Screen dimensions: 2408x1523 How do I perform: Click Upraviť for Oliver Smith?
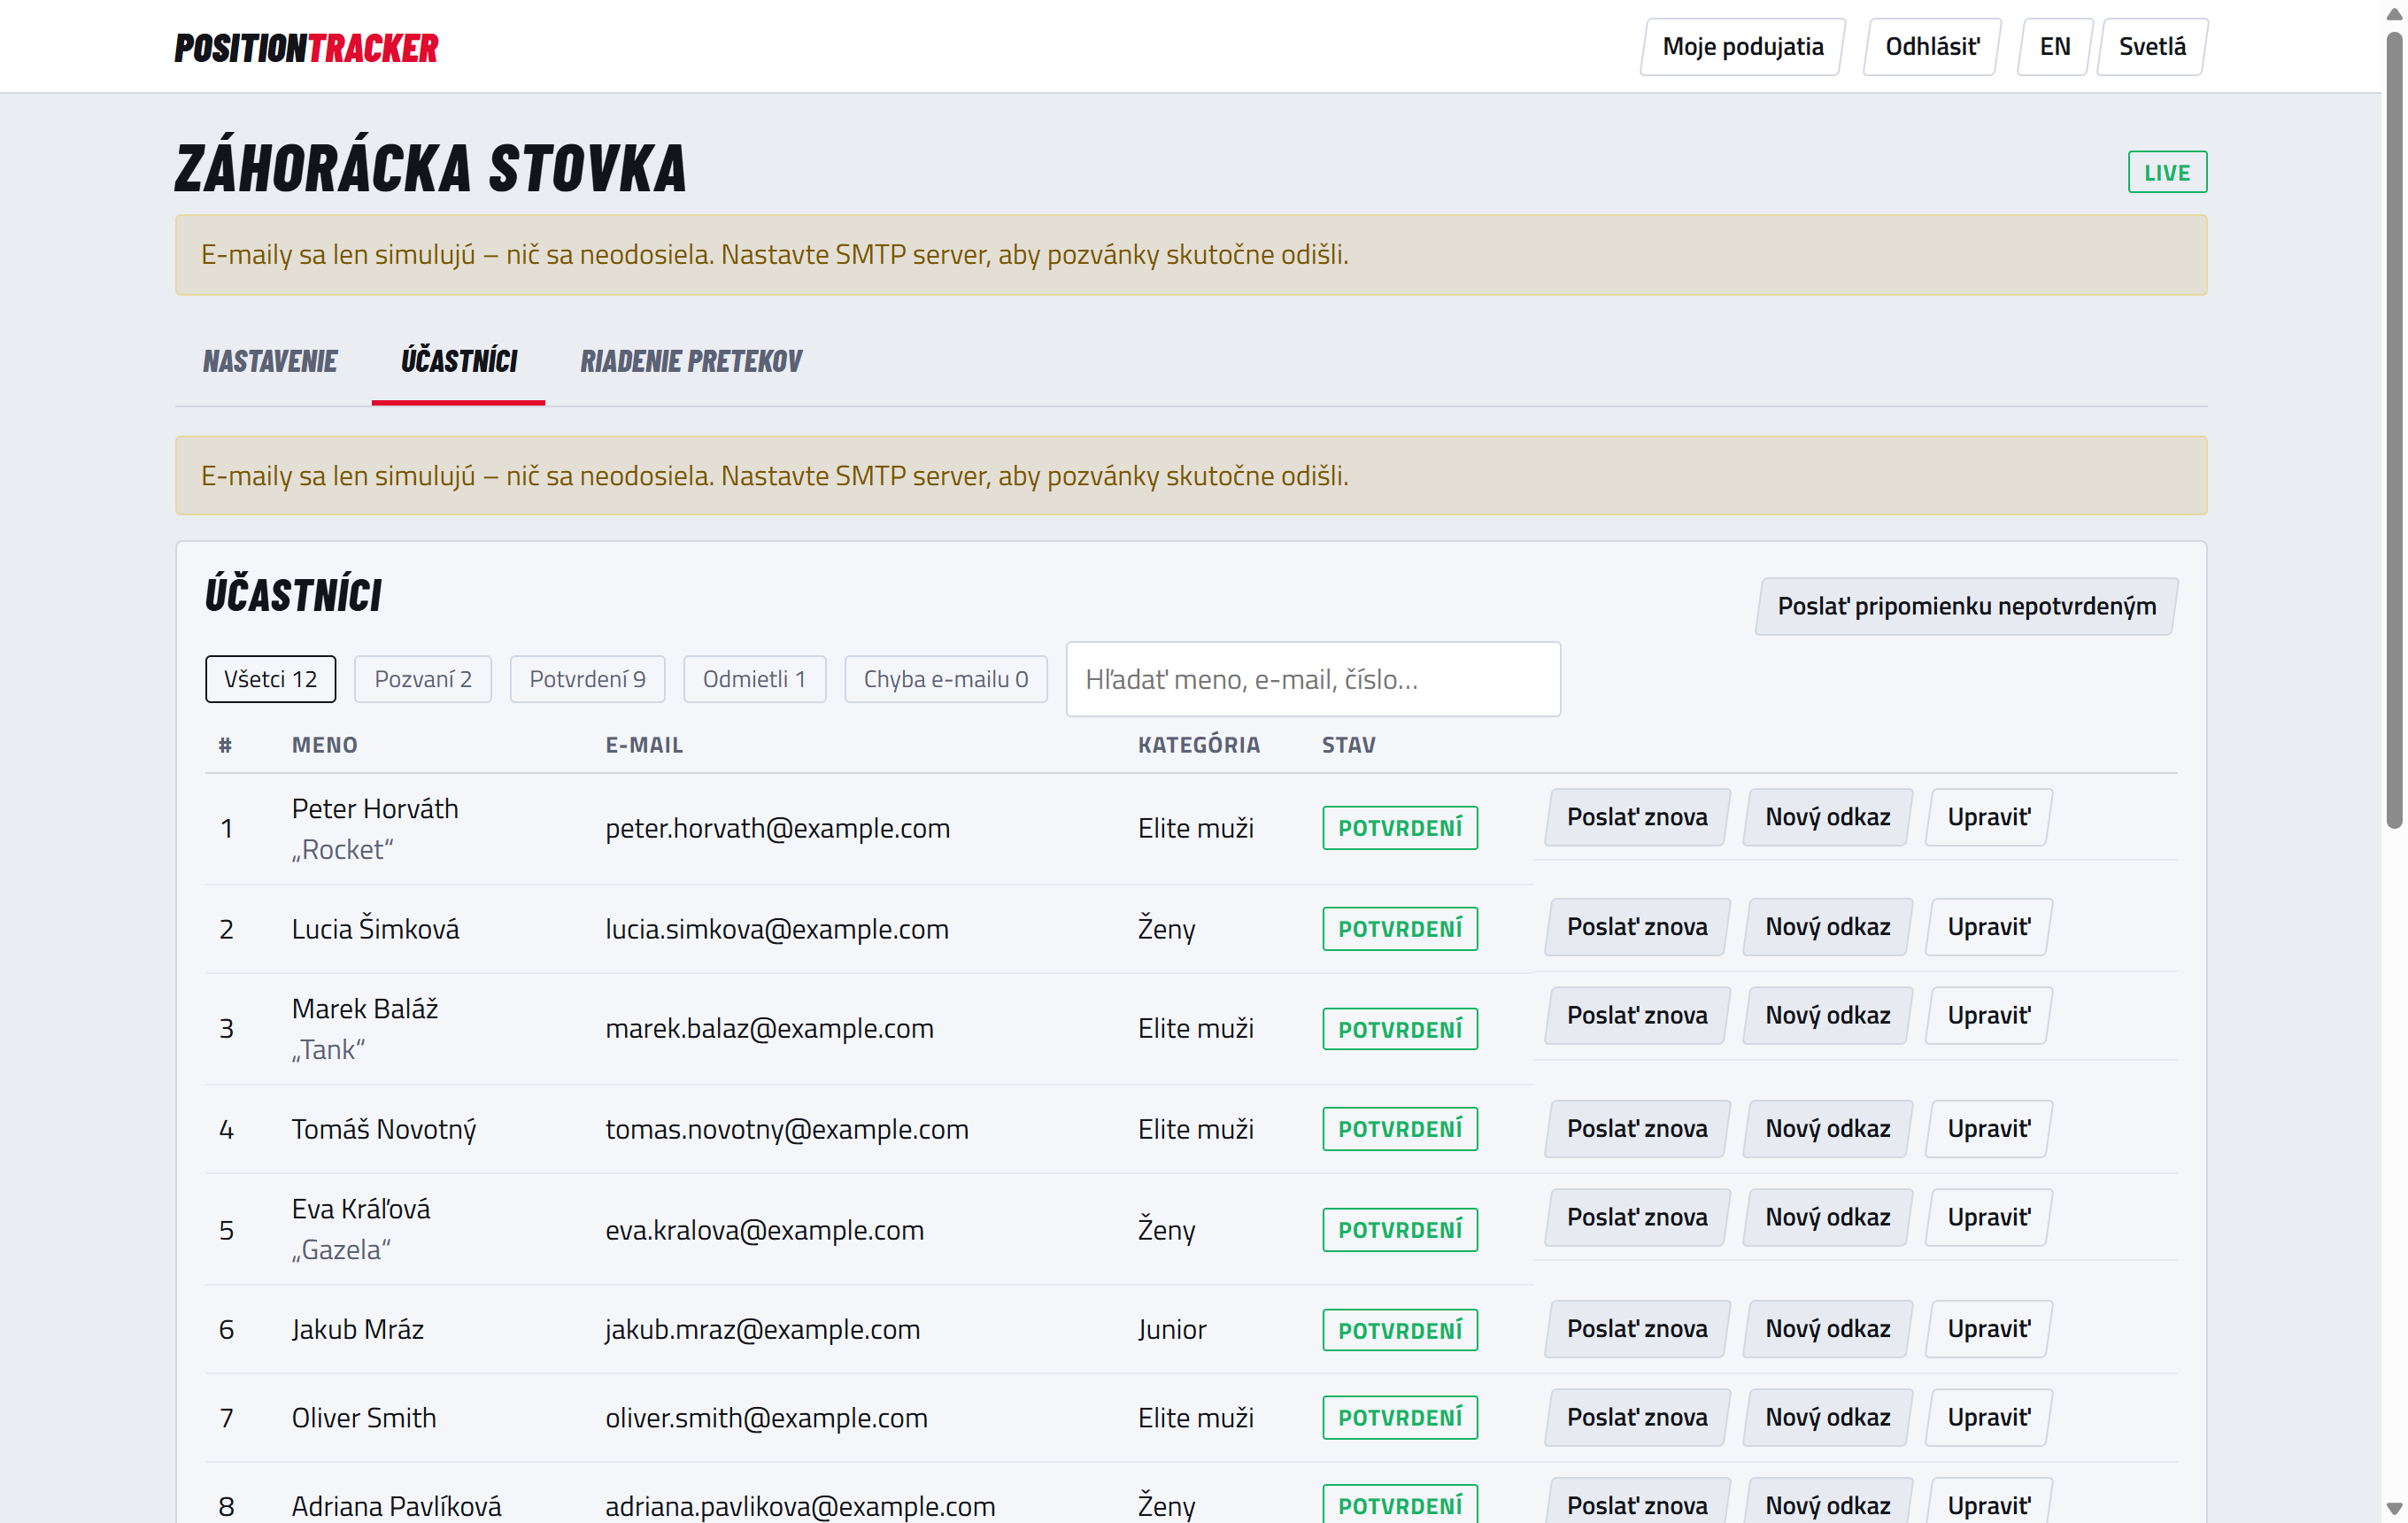pyautogui.click(x=1988, y=1418)
